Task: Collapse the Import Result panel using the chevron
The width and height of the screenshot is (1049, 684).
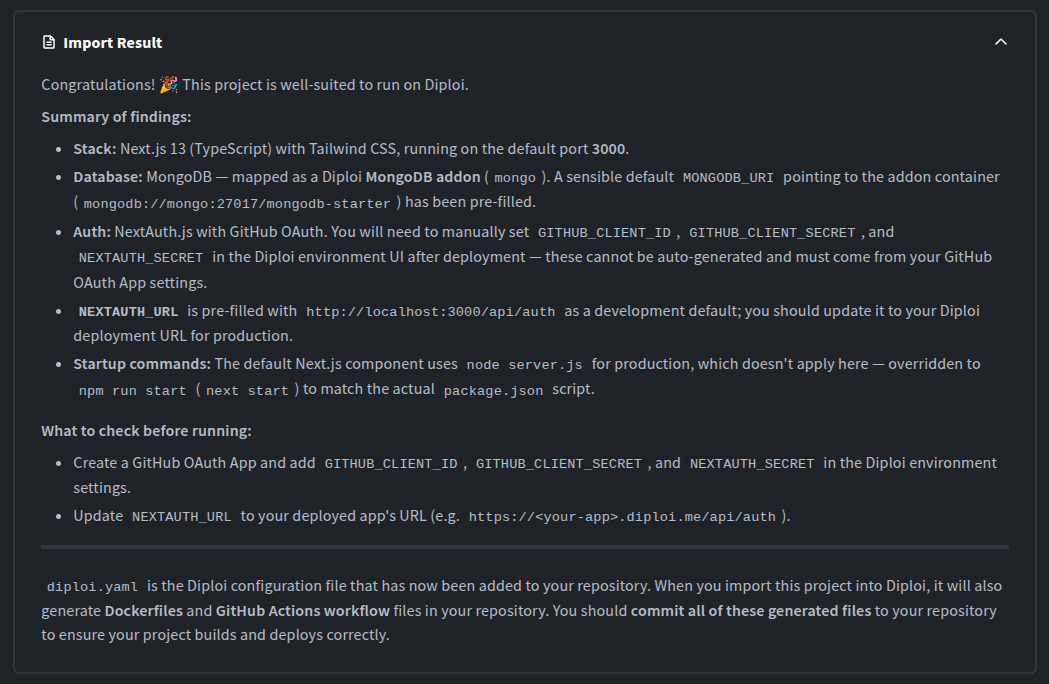Action: click(x=1001, y=42)
